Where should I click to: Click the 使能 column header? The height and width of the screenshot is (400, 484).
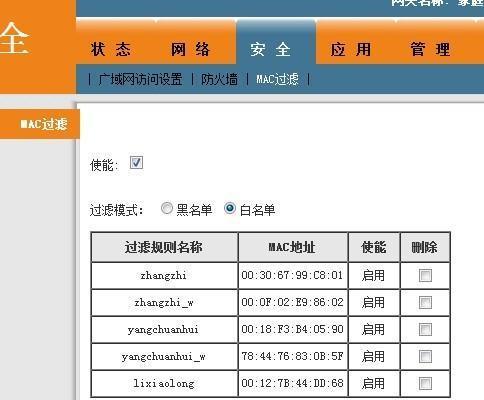(373, 247)
